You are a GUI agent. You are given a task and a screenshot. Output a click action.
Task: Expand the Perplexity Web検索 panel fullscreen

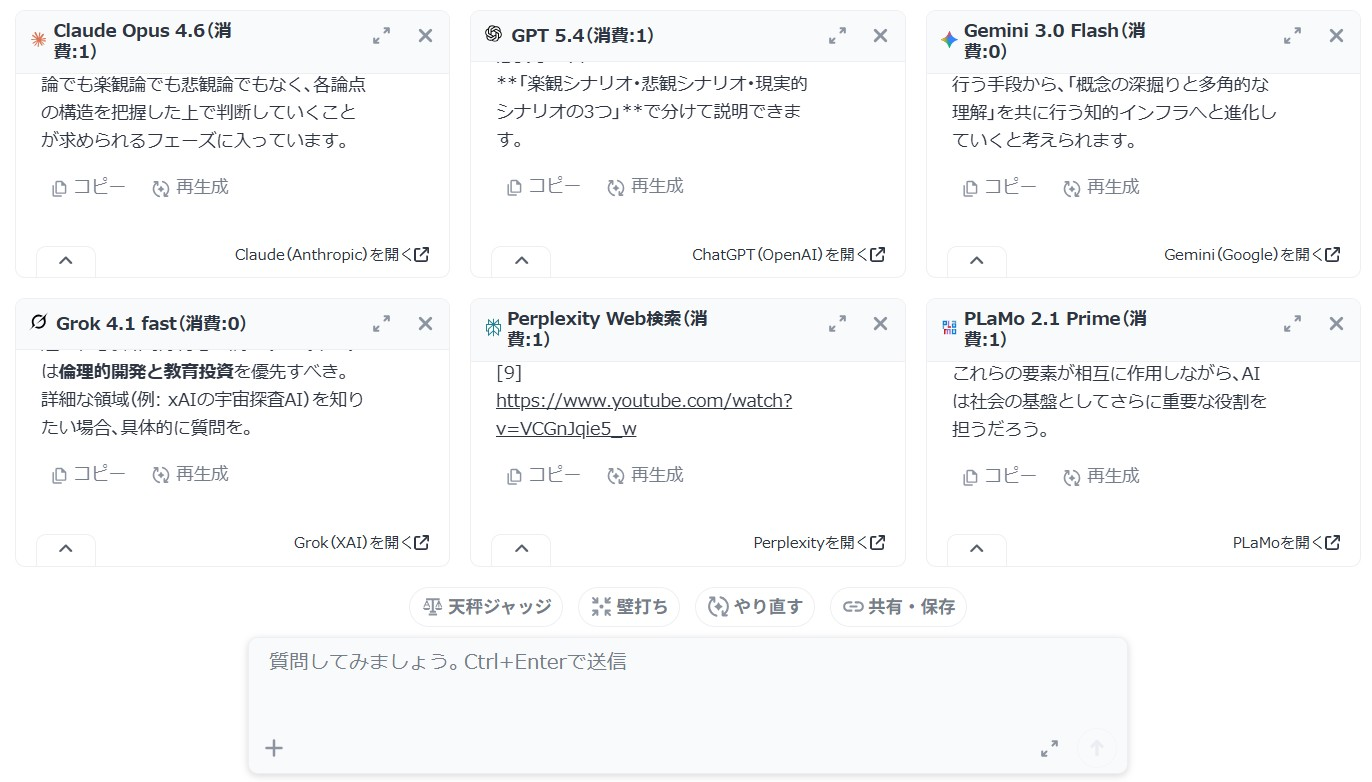(x=837, y=324)
